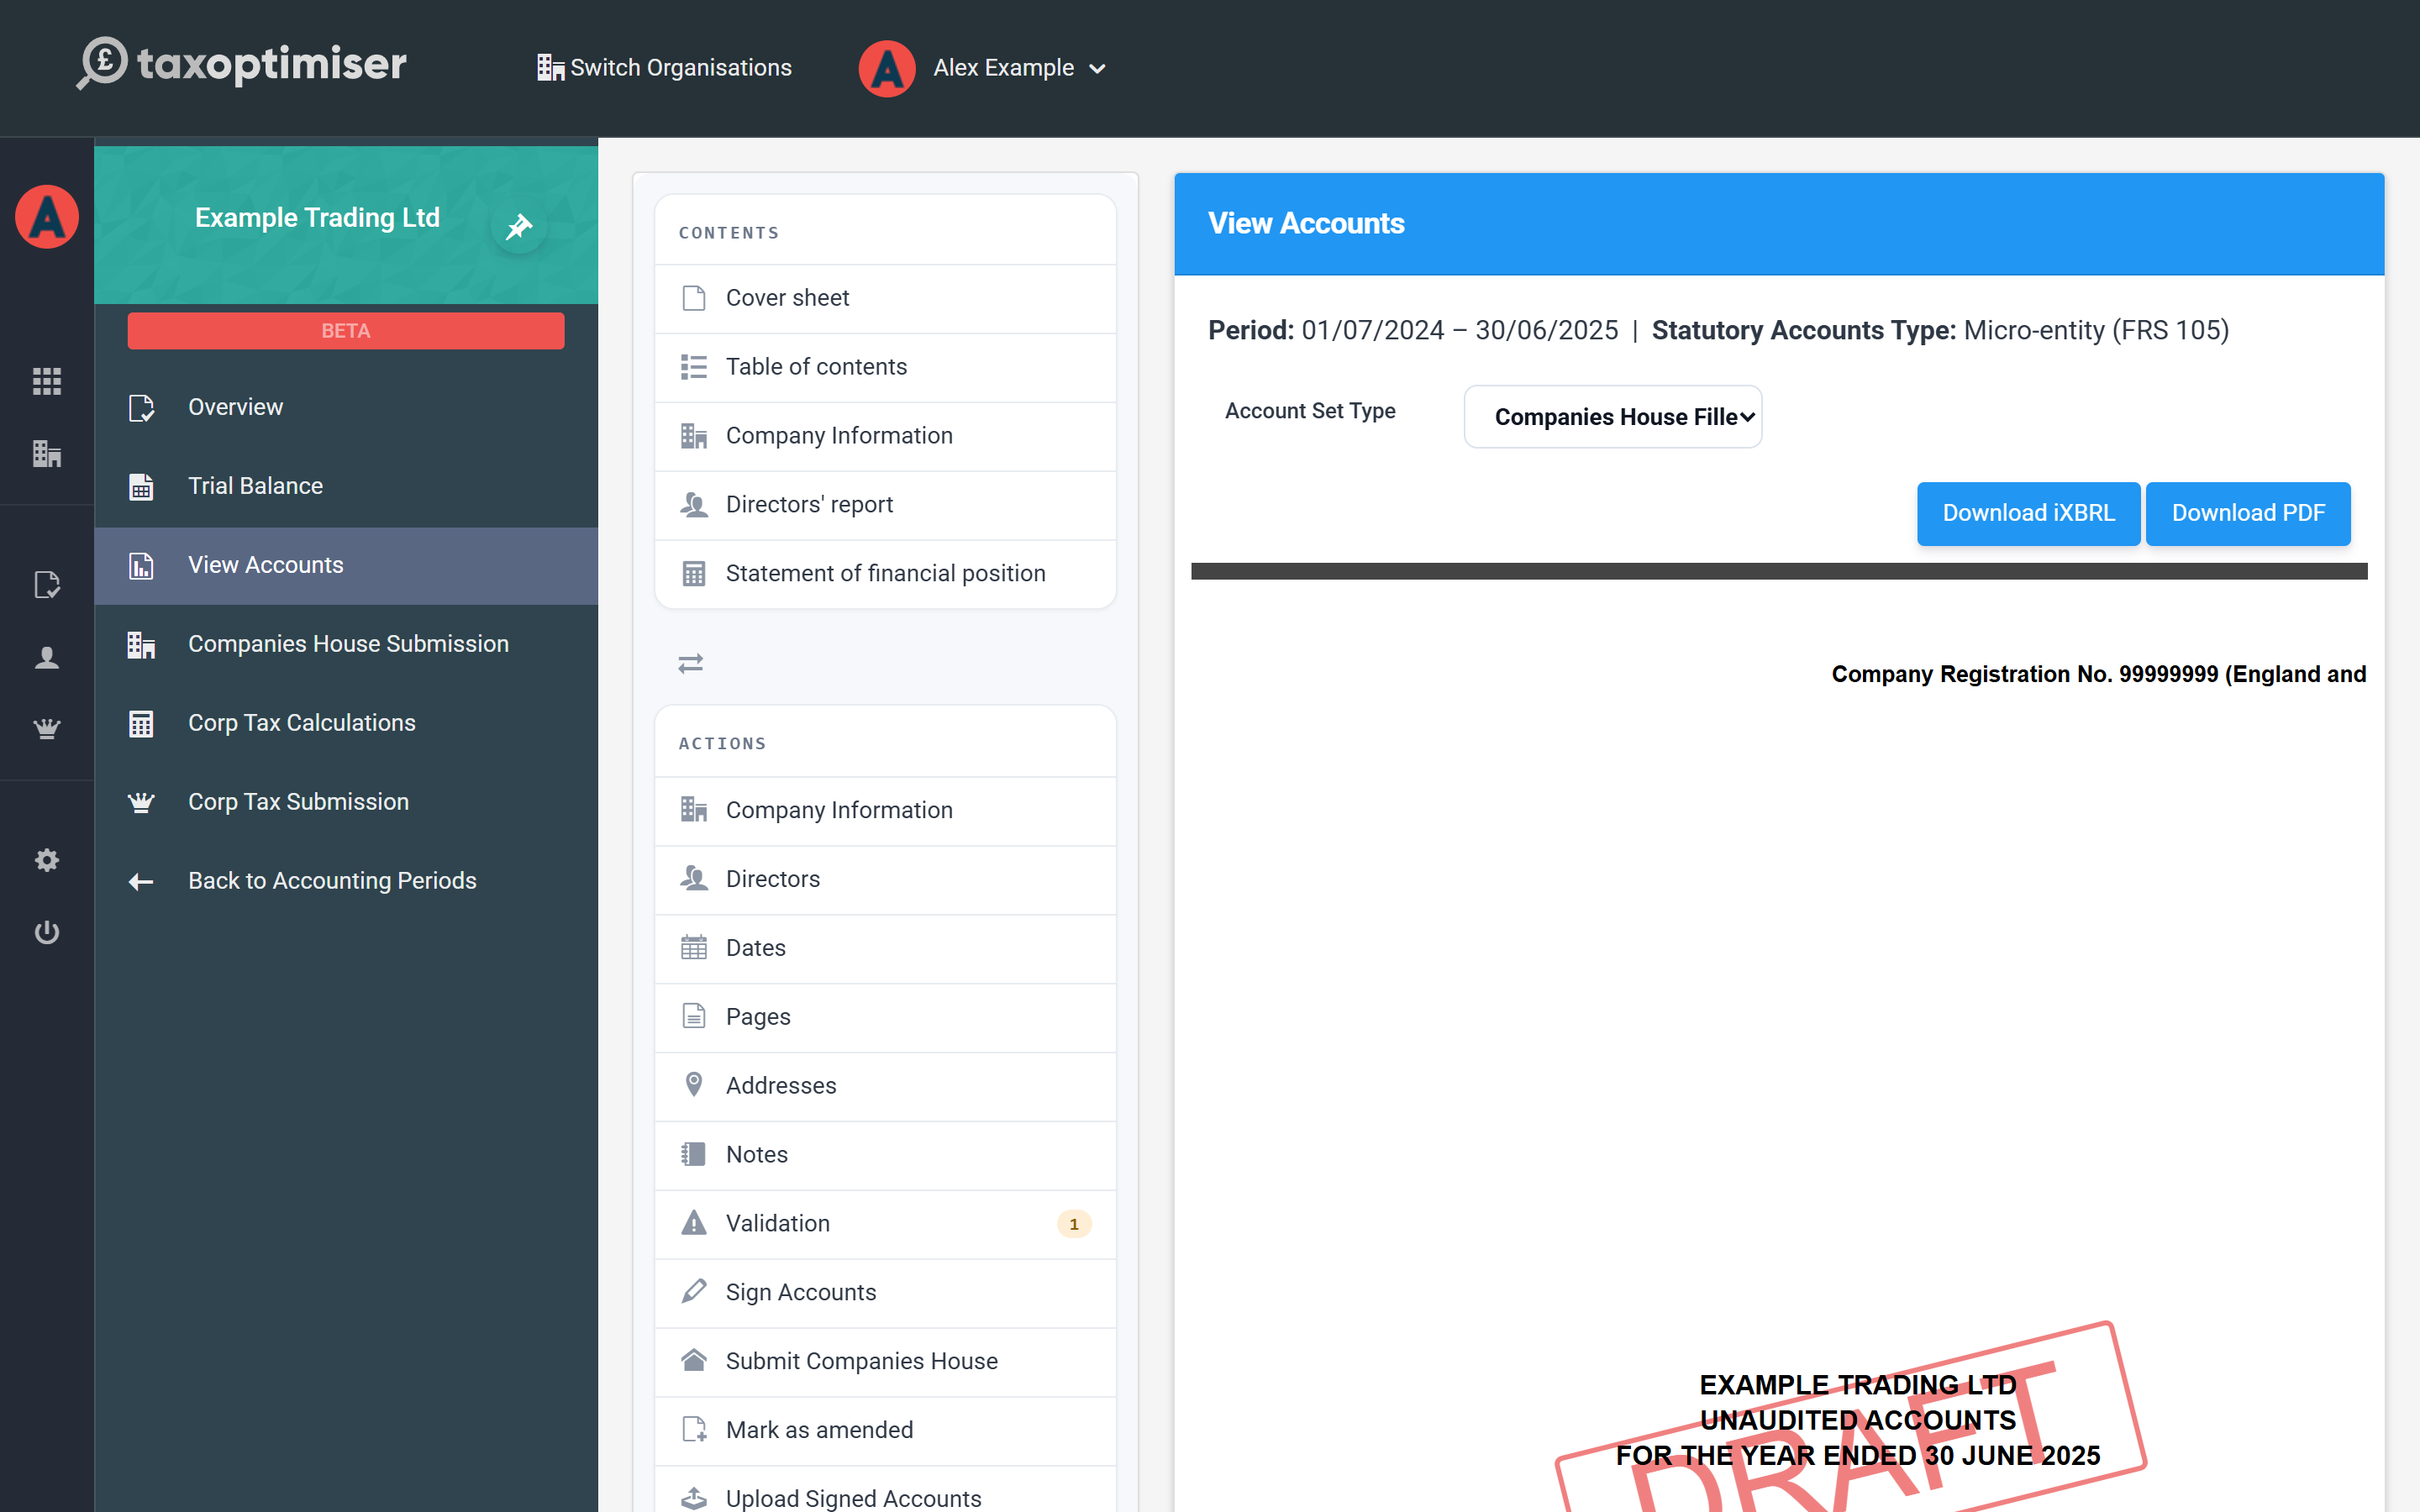Click the Period dates text
2420x1512 pixels.
point(1459,331)
